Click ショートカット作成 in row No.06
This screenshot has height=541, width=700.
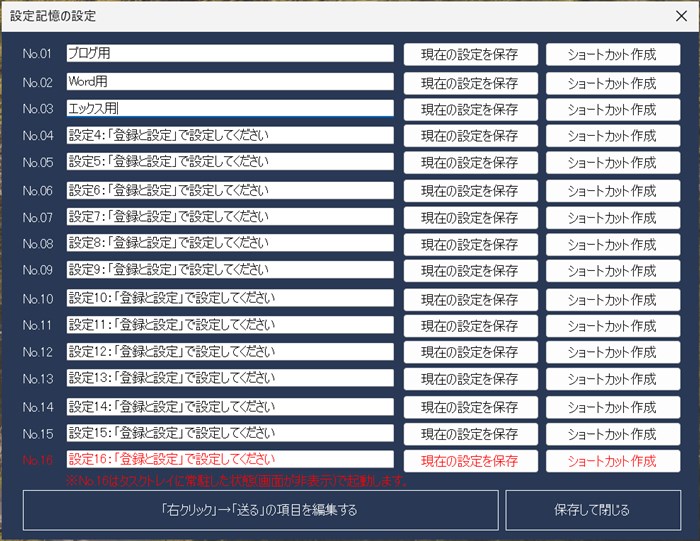613,191
